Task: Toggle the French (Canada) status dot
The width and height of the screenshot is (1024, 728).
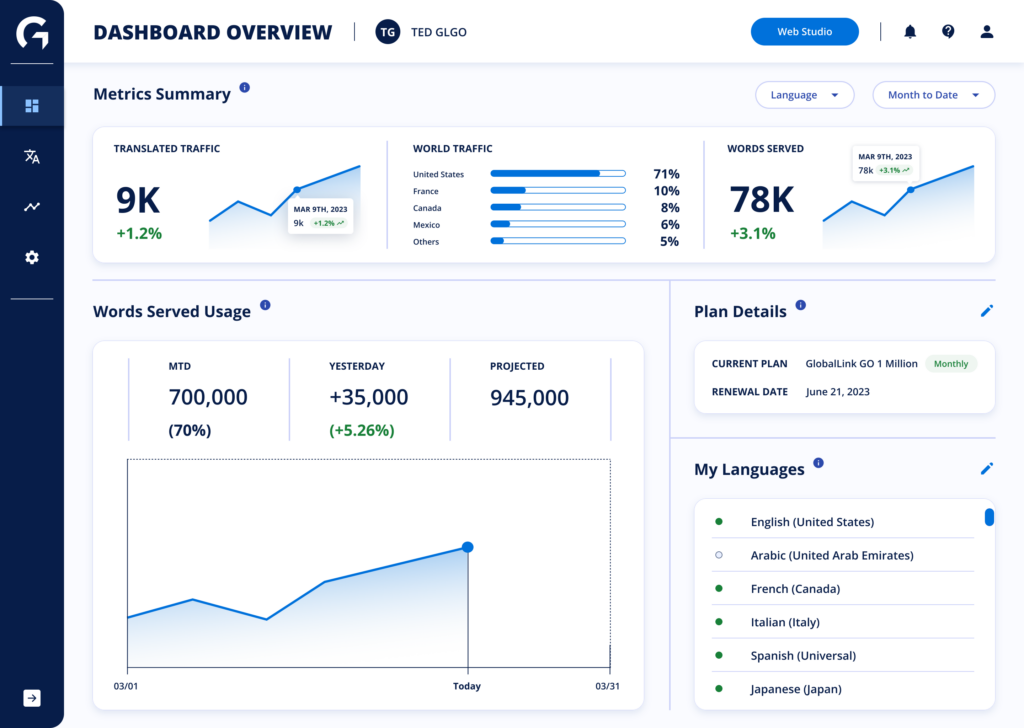Action: pyautogui.click(x=719, y=588)
